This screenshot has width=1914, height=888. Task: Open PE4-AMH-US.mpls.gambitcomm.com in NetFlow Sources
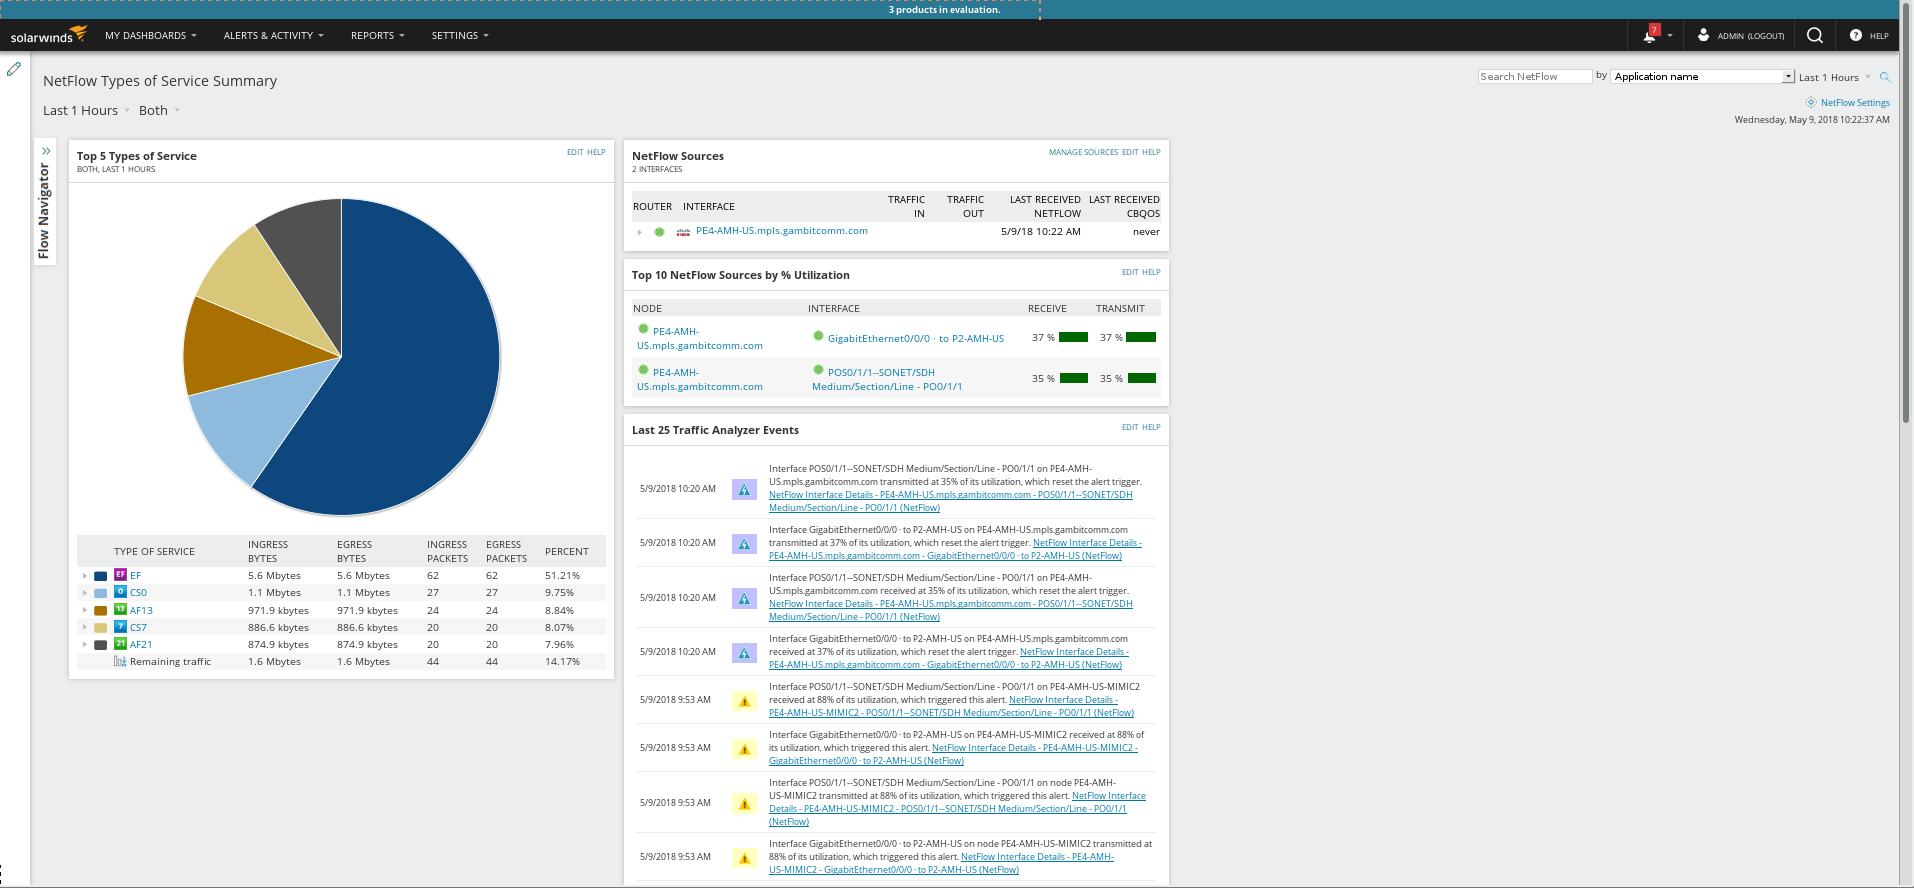tap(782, 231)
